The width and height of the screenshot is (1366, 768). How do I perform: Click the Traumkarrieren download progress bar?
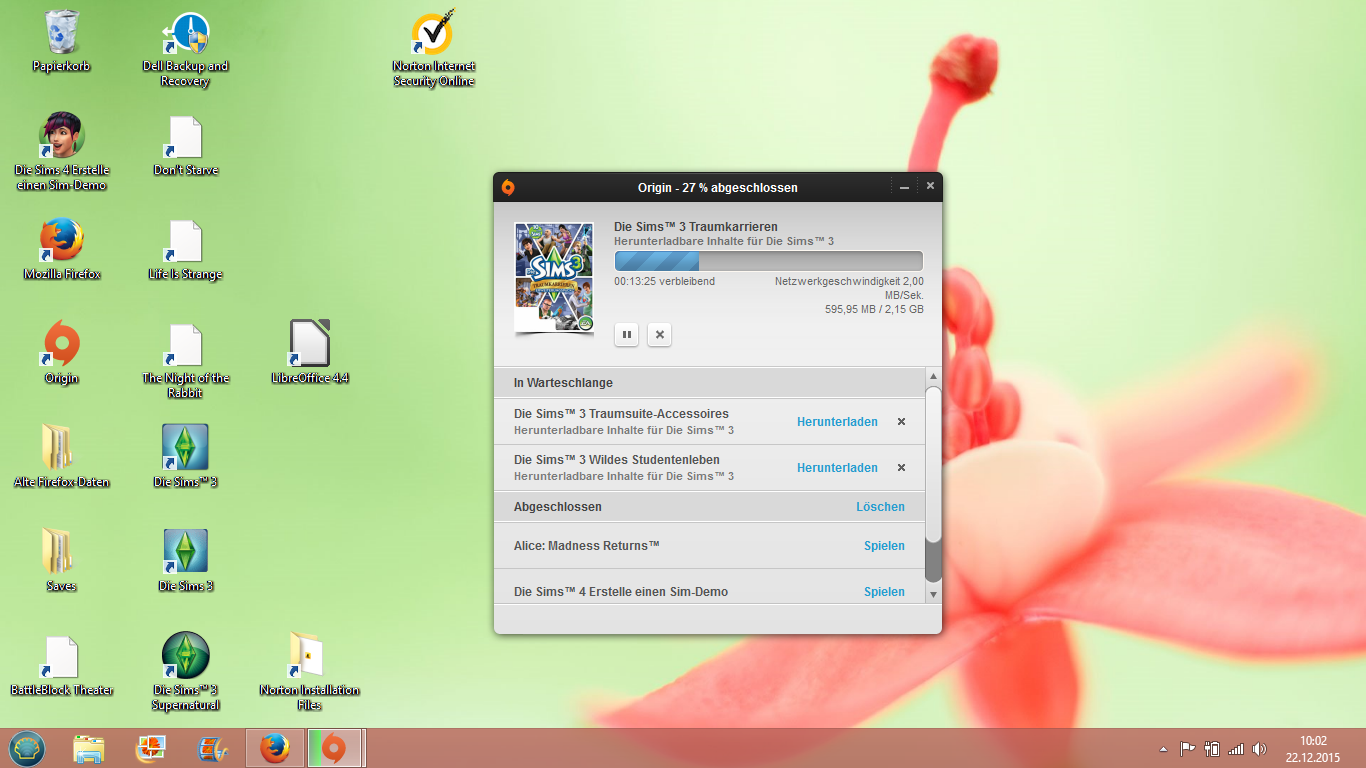point(768,261)
